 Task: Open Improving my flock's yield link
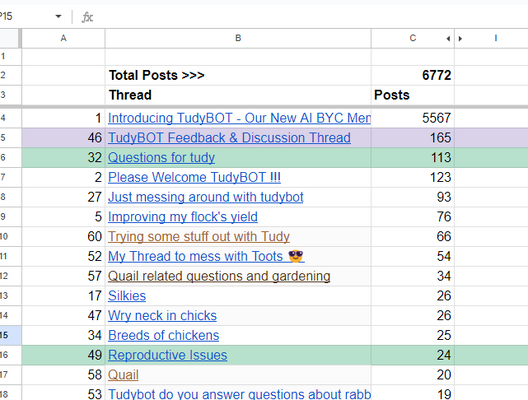tap(183, 217)
